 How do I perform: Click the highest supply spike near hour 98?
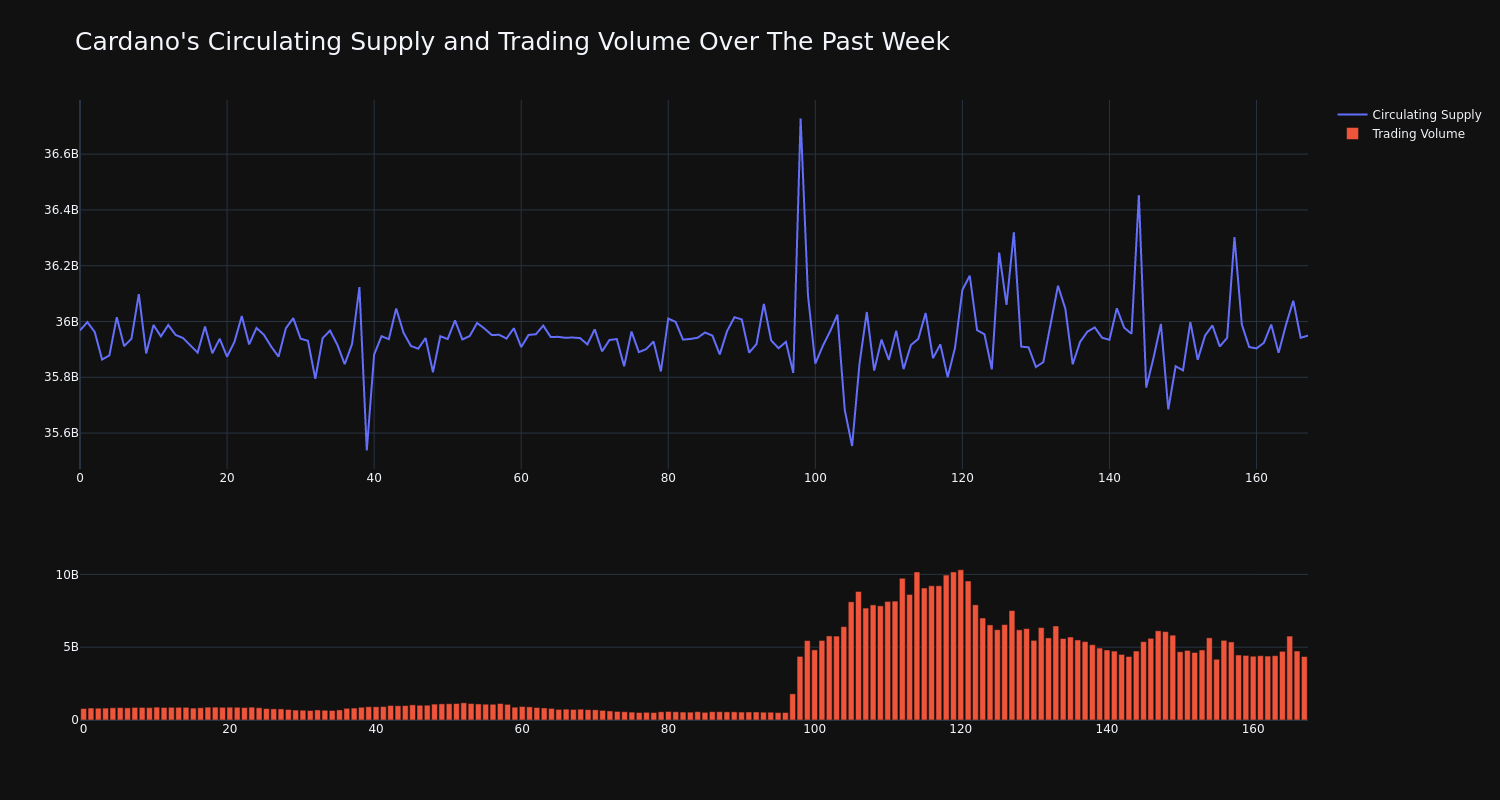click(800, 119)
